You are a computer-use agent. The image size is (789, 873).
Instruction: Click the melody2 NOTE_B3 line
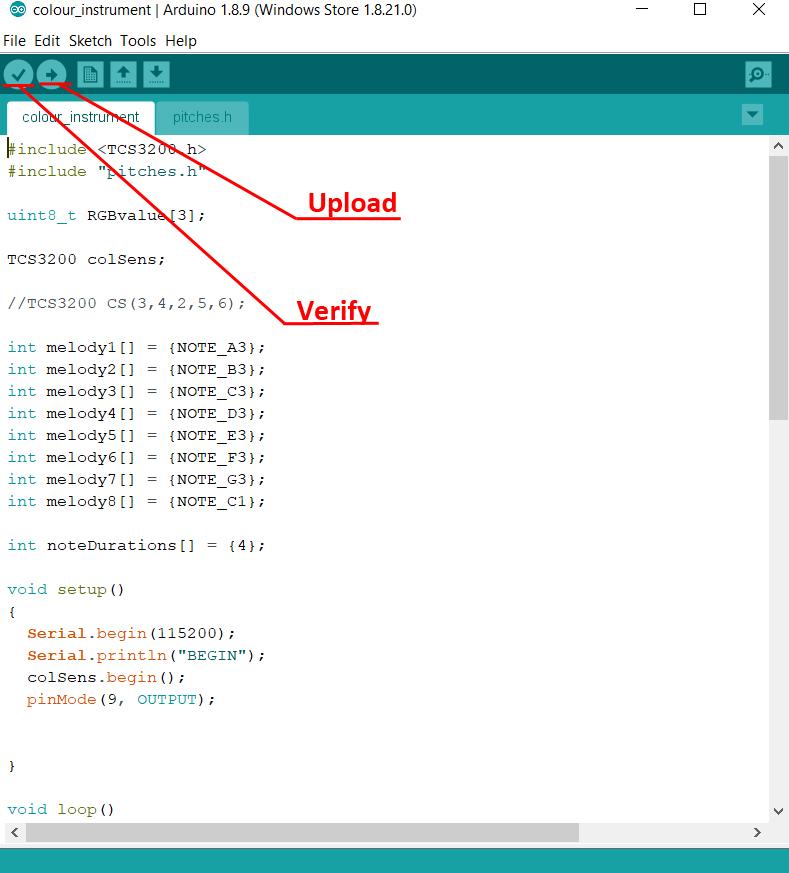pyautogui.click(x=136, y=370)
